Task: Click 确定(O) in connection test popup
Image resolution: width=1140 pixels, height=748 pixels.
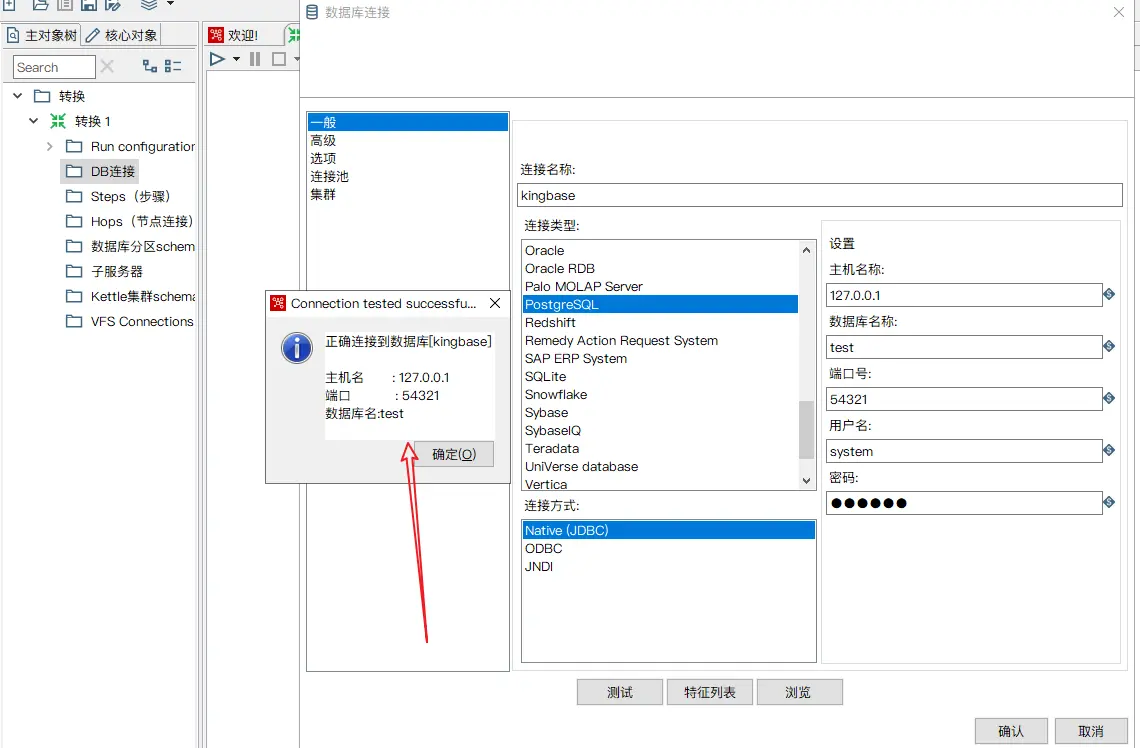Action: 454,454
